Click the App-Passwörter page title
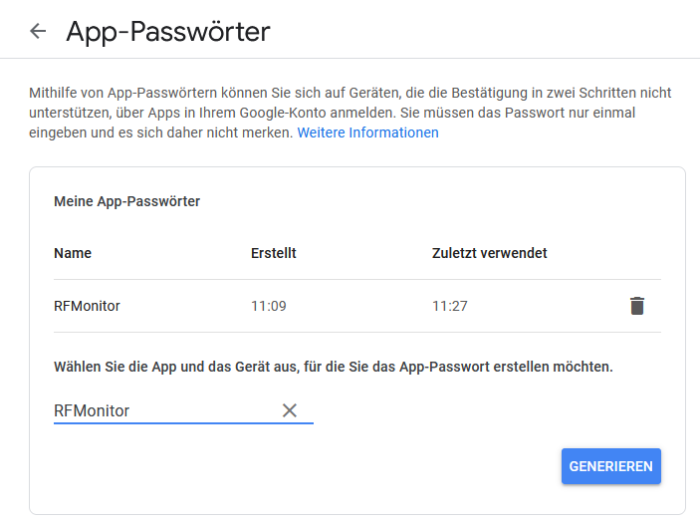Screen dimensions: 700x520 tap(168, 32)
